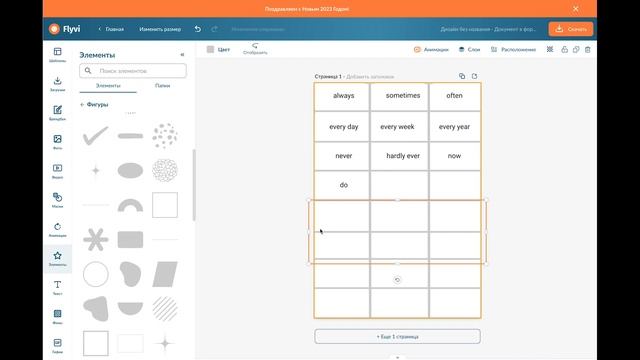Viewport: 640px width, 360px height.
Task: Insert the outlined circle shape
Action: click(96, 274)
